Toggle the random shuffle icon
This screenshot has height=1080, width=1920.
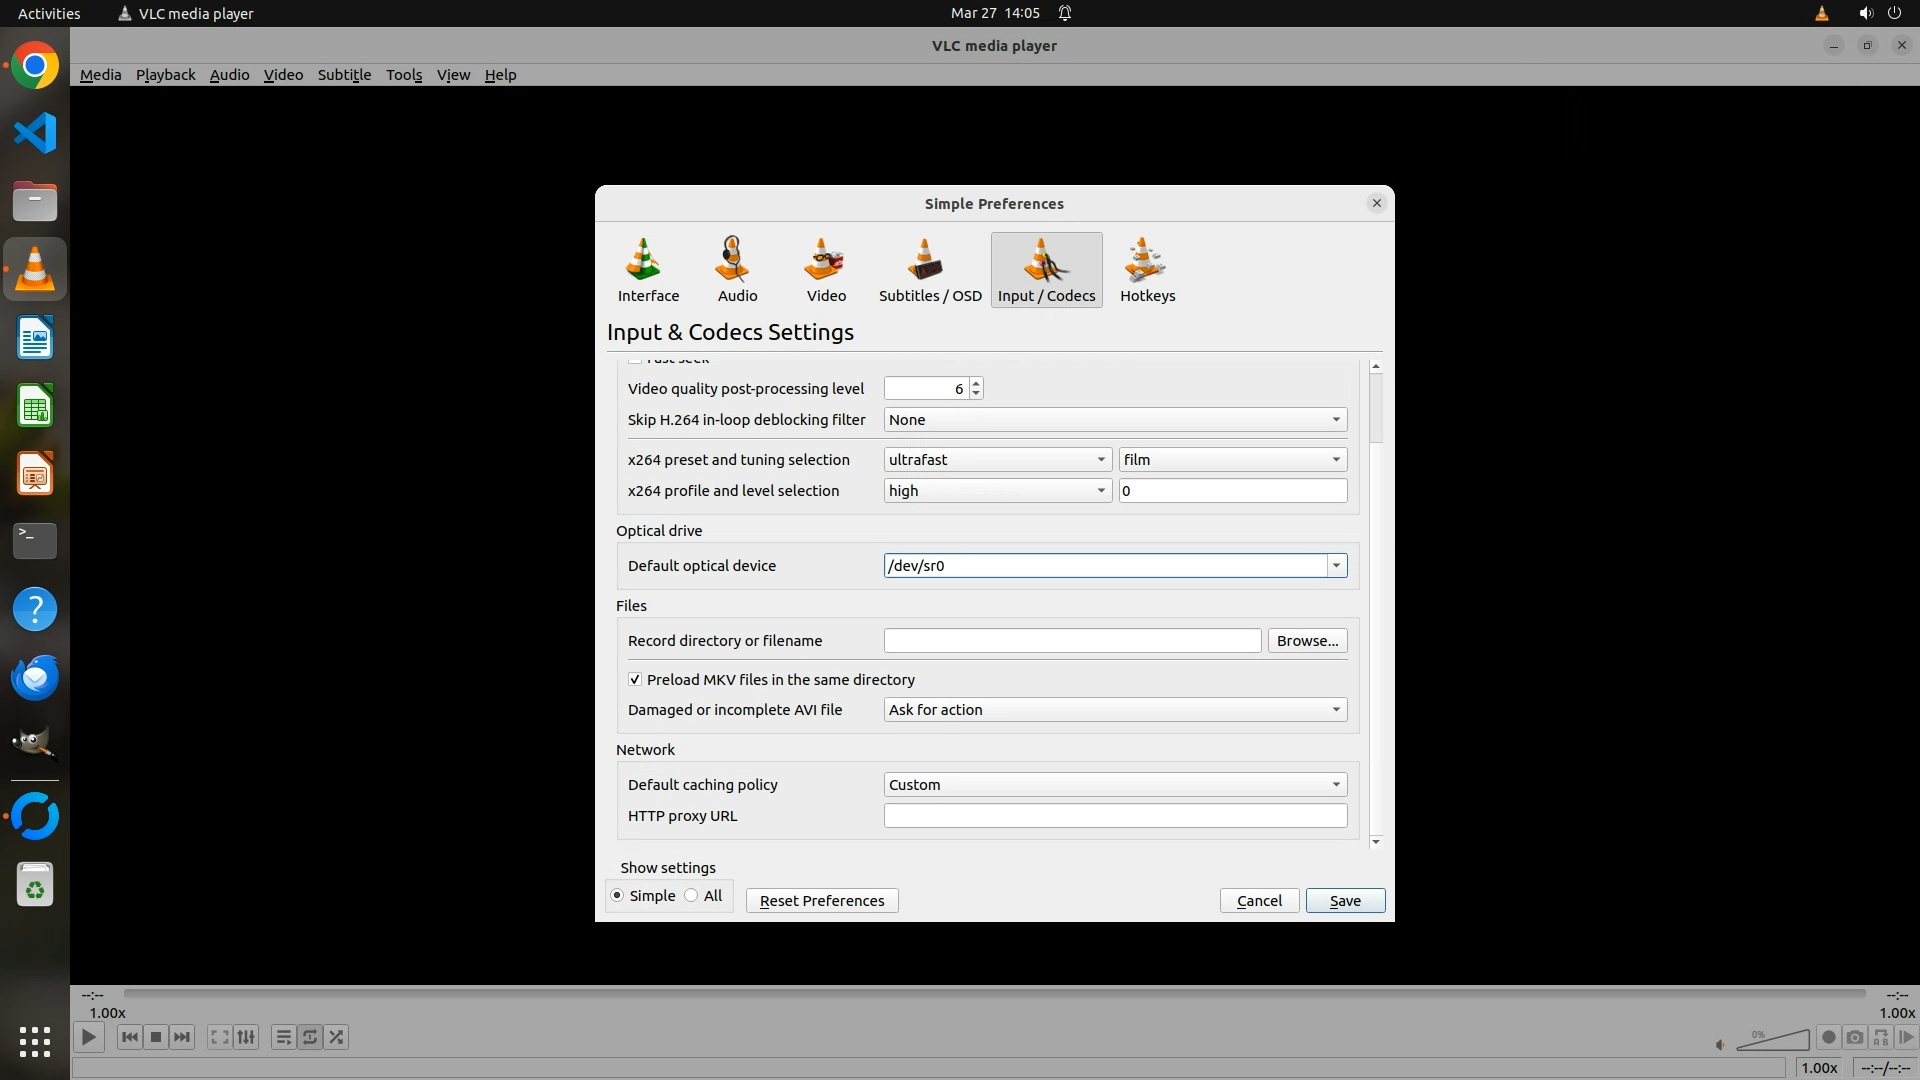337,1037
